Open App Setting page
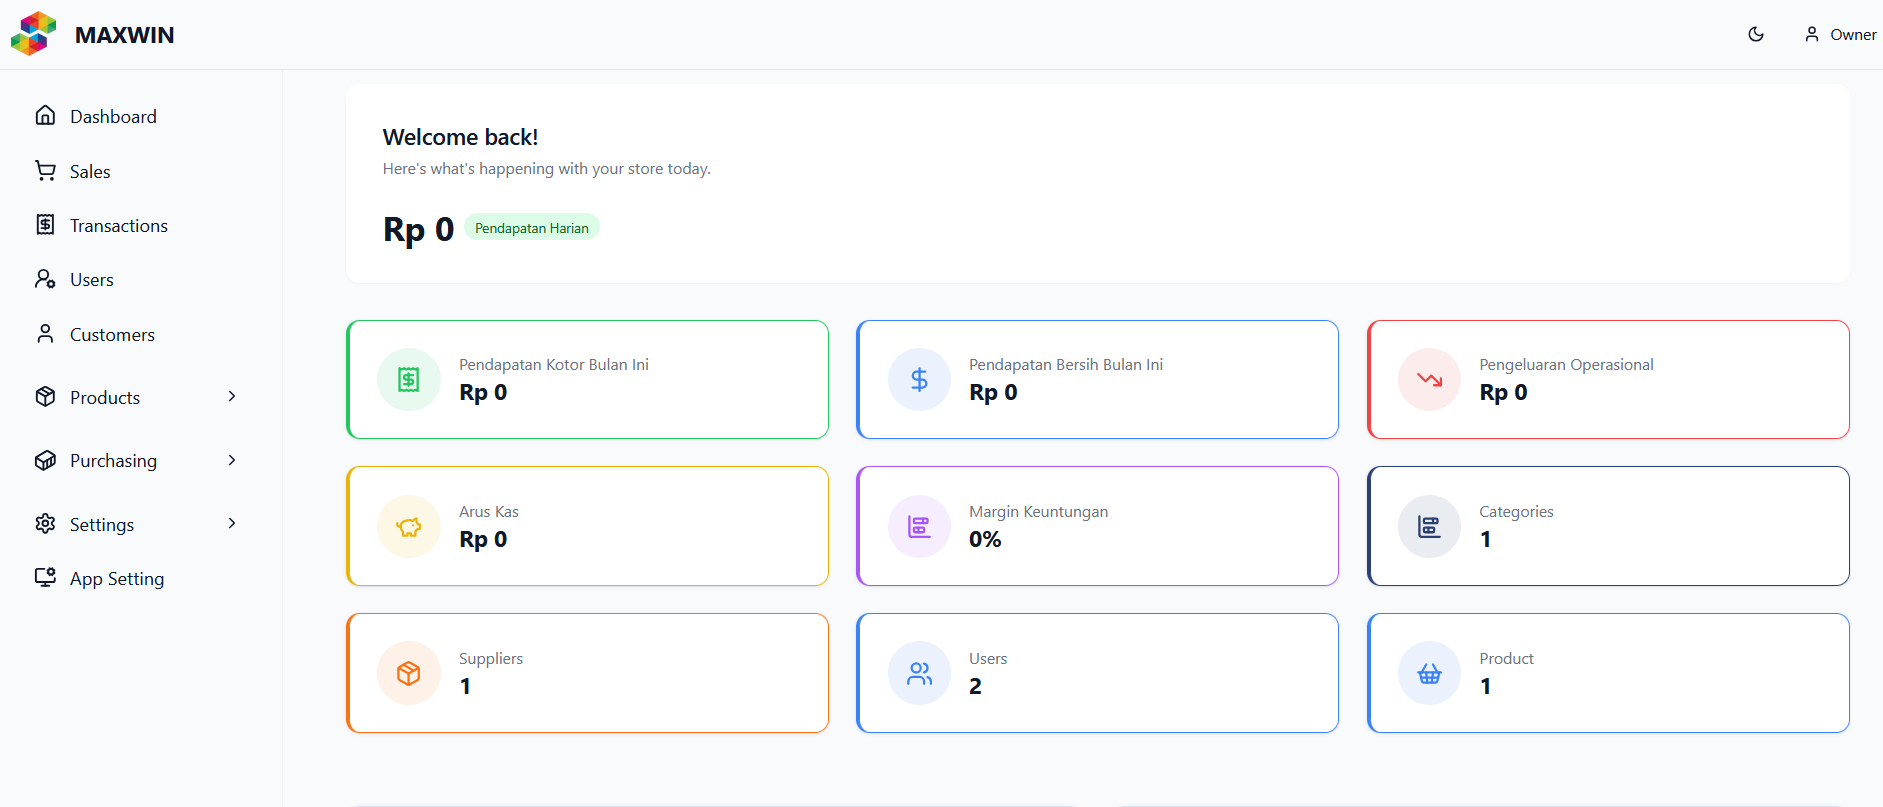This screenshot has height=807, width=1883. pos(117,579)
